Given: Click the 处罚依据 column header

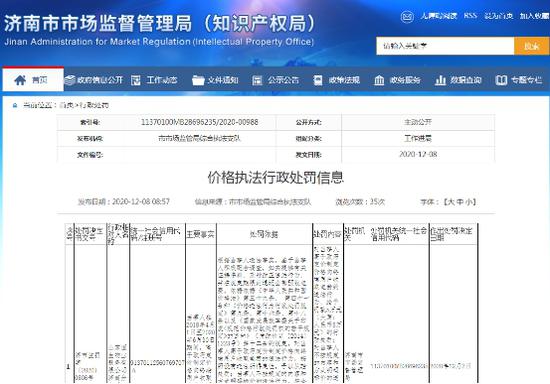Looking at the screenshot, I should (x=264, y=234).
